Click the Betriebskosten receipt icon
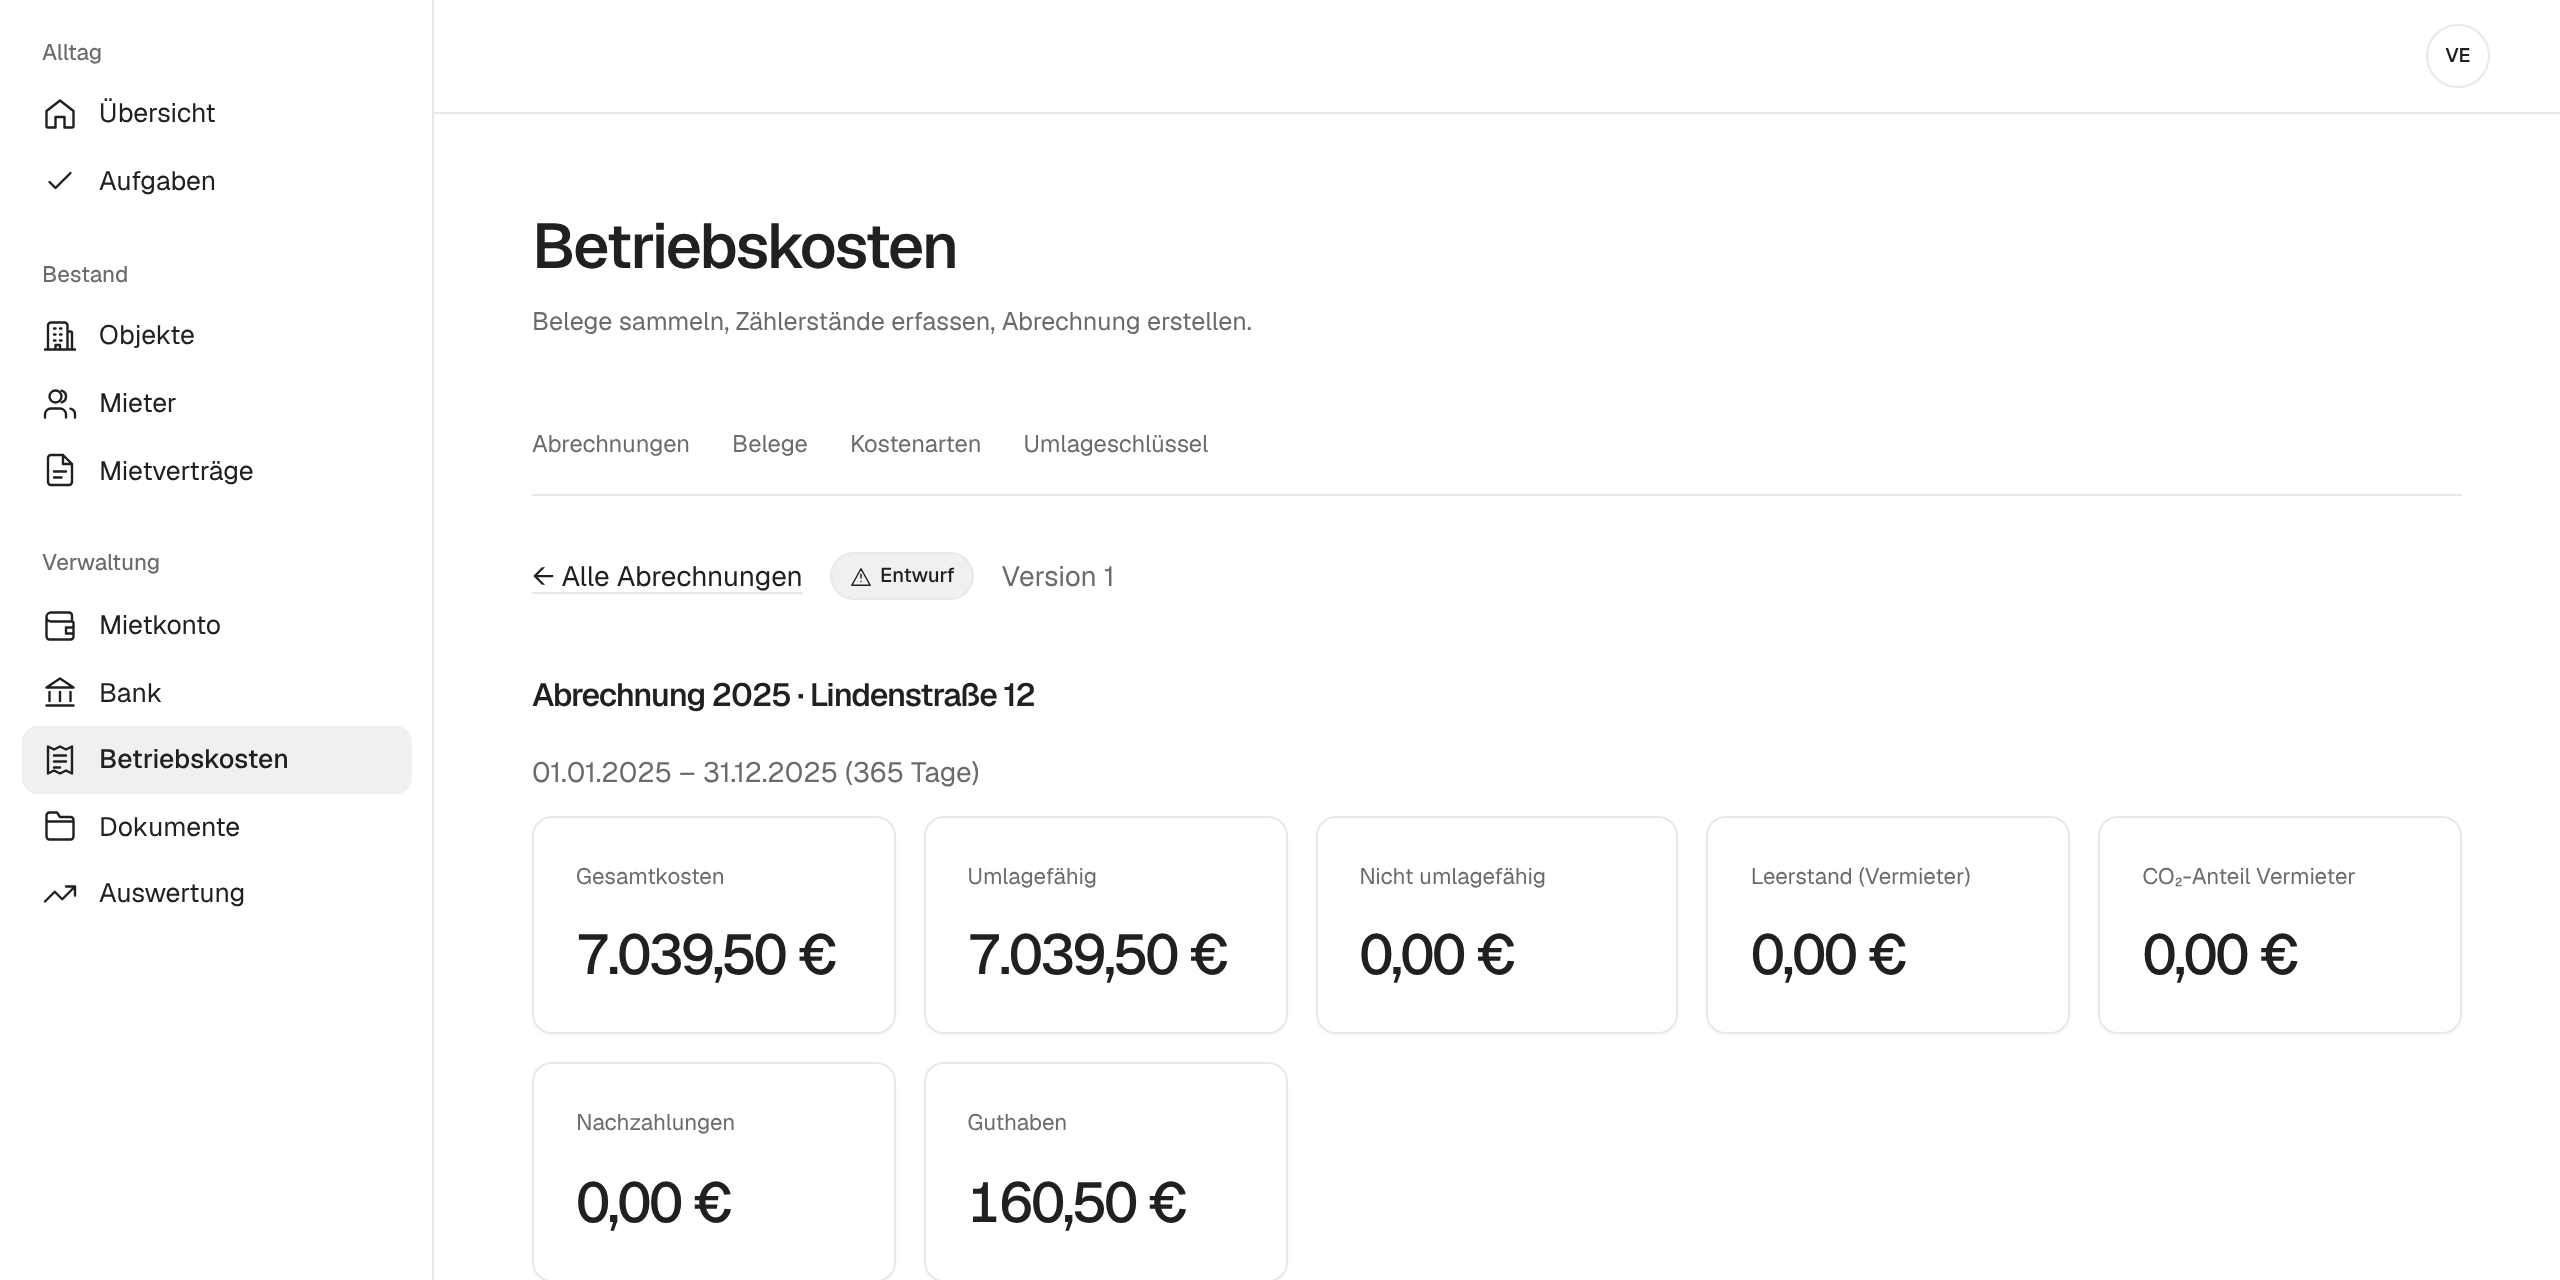This screenshot has height=1280, width=2560. tap(60, 760)
